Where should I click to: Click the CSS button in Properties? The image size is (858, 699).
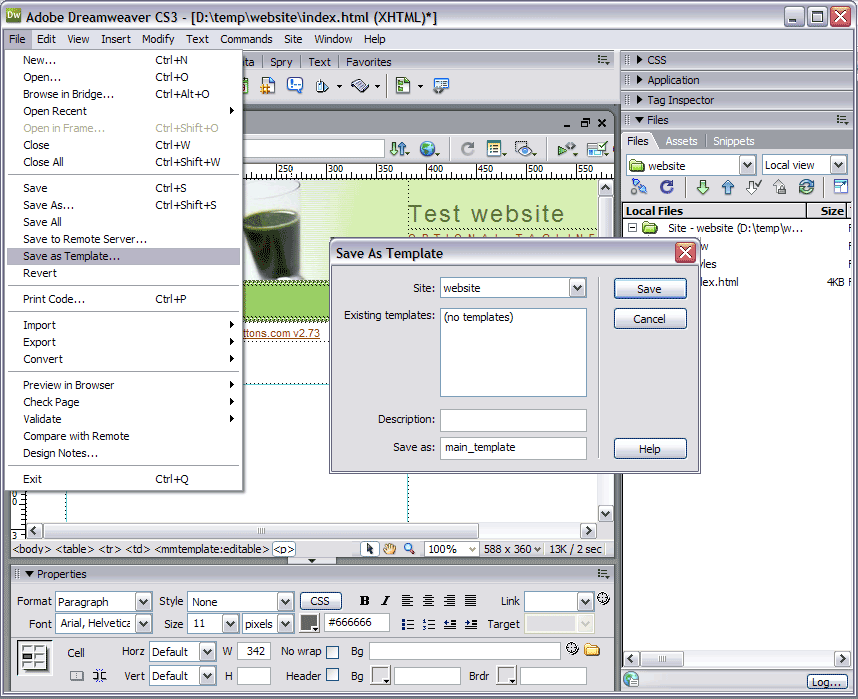pos(320,601)
